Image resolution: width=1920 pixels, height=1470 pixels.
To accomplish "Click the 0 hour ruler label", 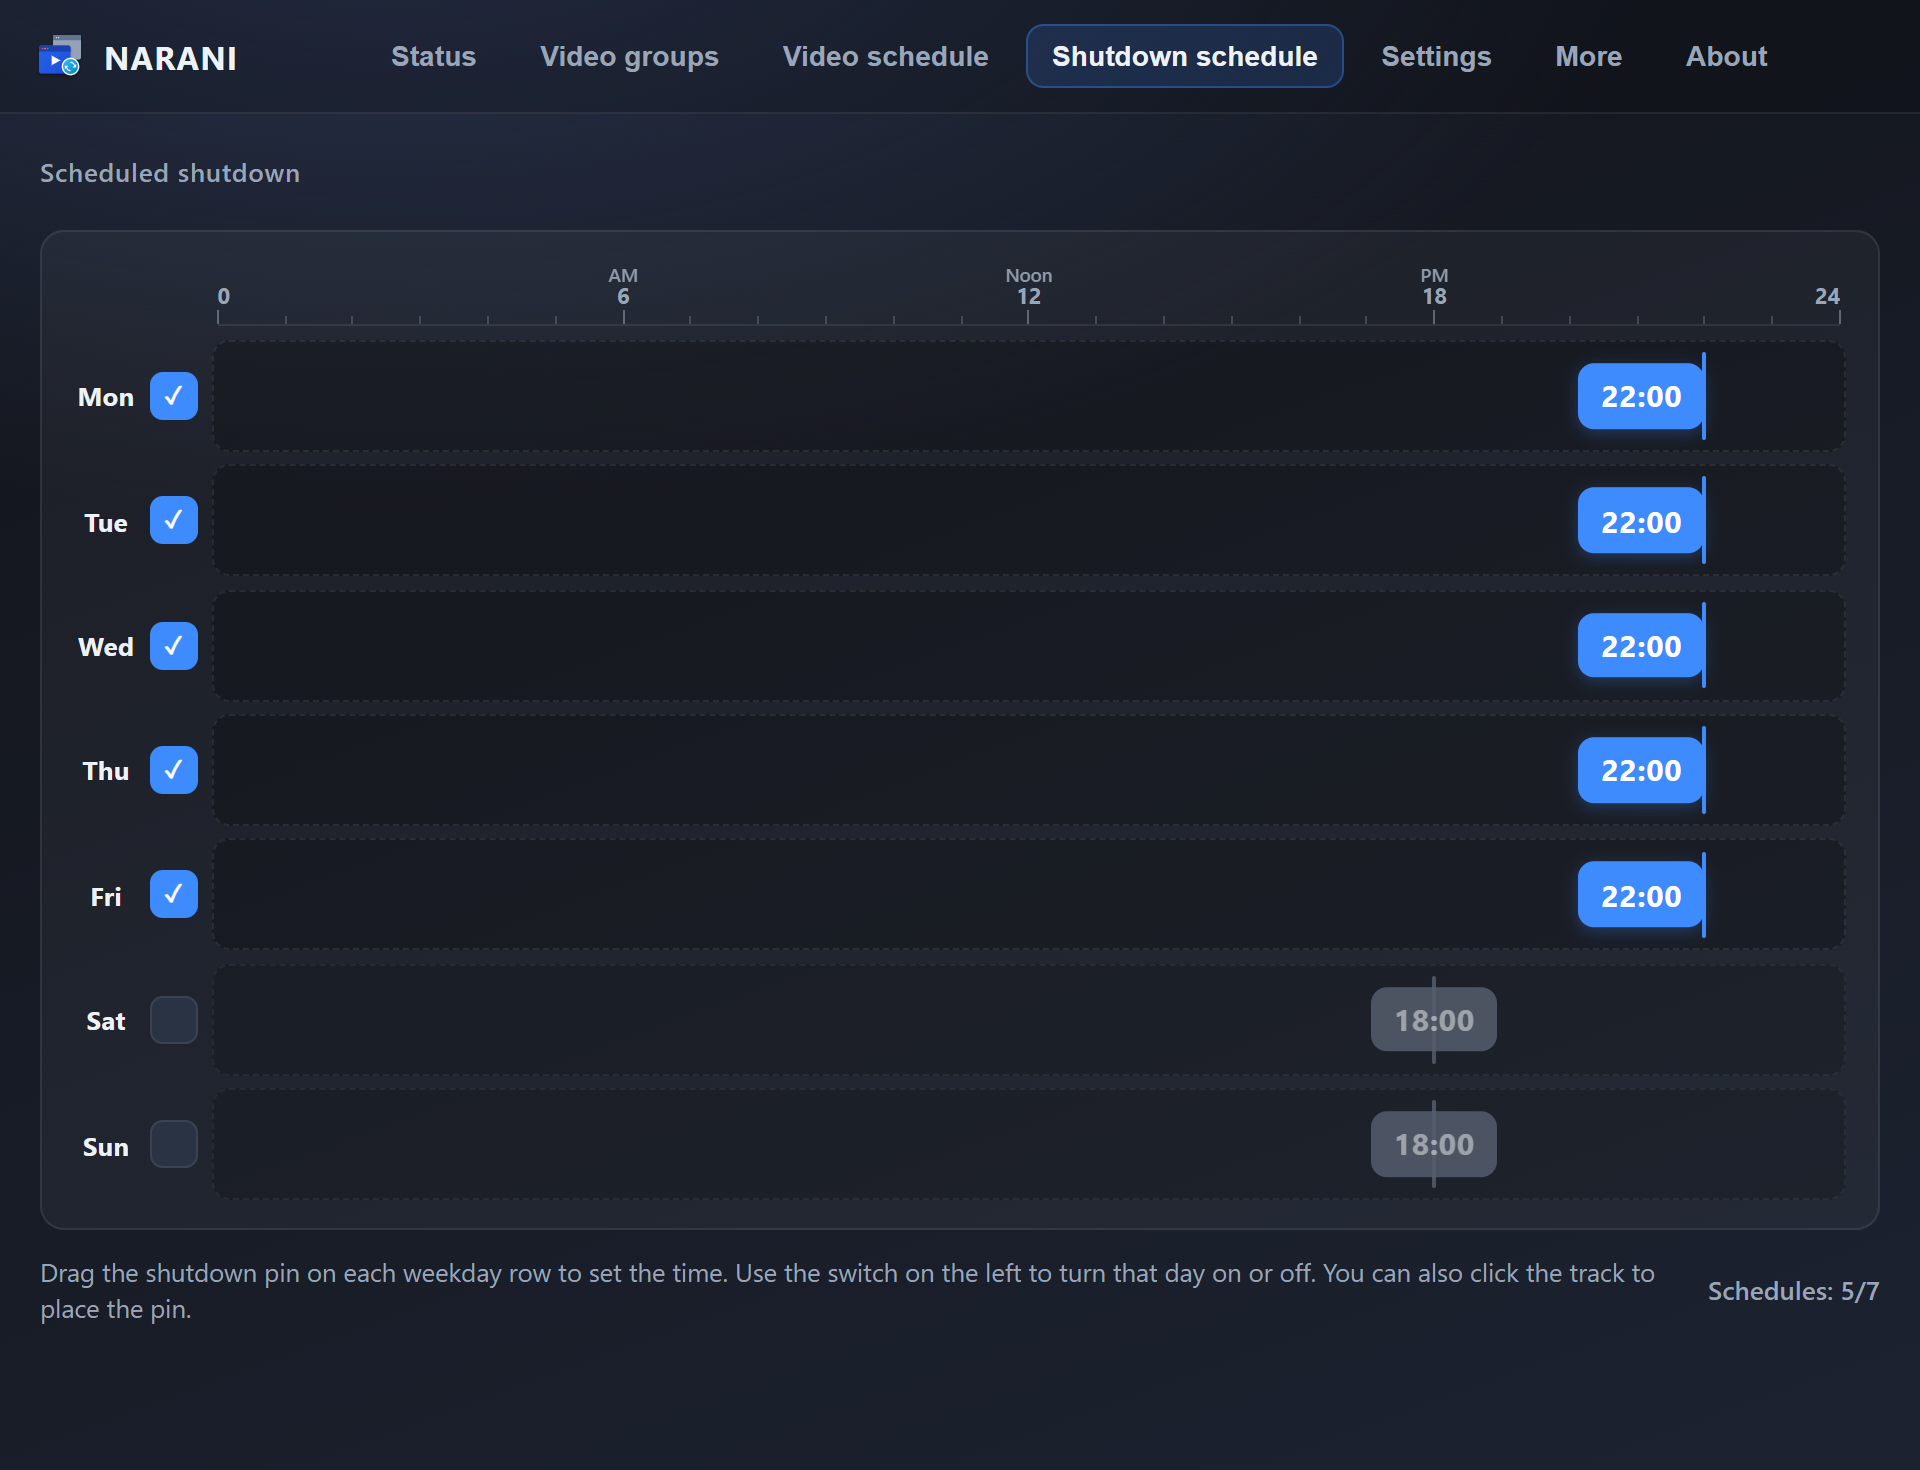I will (x=224, y=296).
